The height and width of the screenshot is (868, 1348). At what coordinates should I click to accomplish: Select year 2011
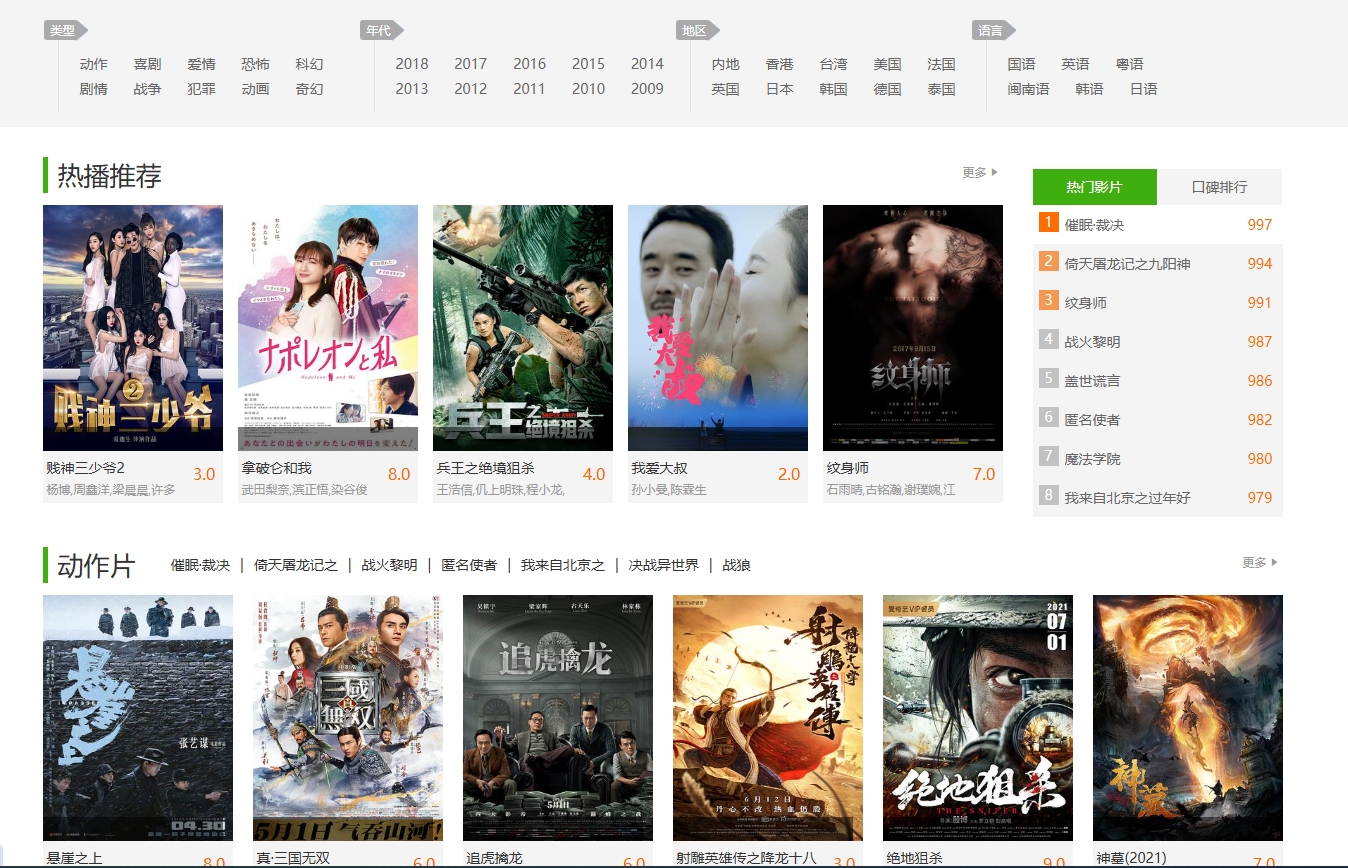click(530, 89)
